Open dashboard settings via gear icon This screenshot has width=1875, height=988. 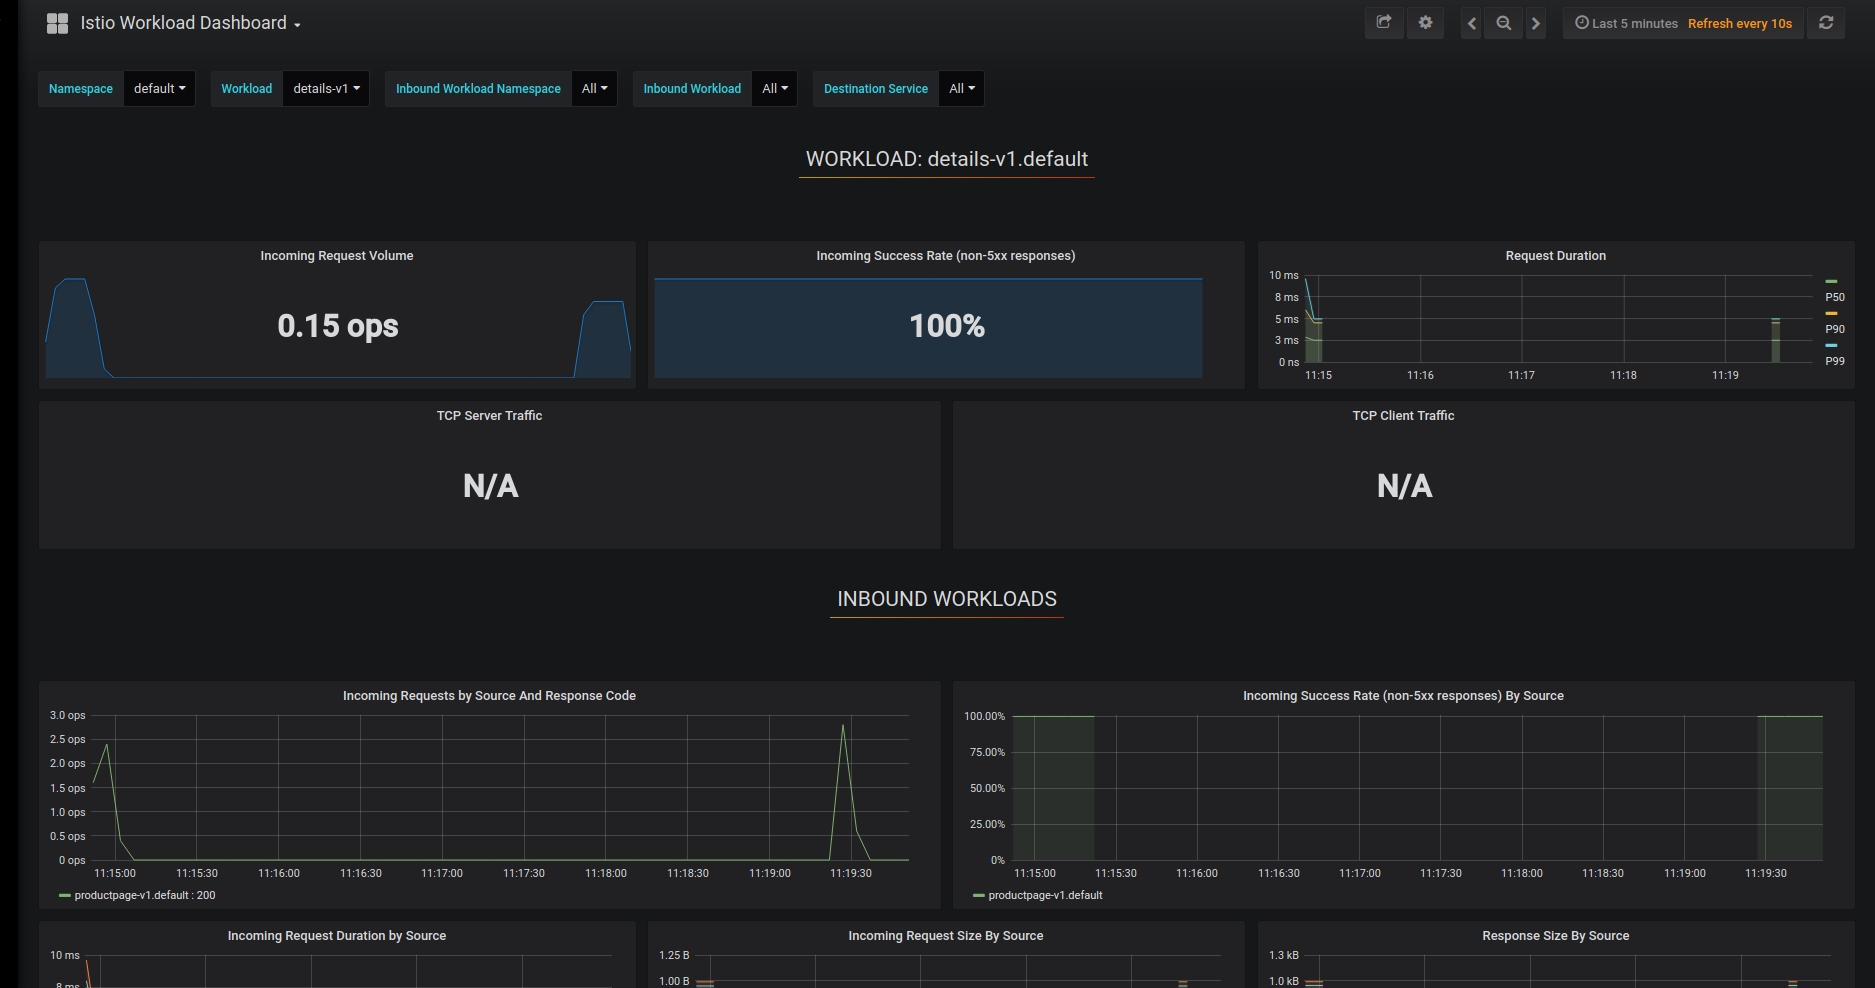pos(1425,22)
